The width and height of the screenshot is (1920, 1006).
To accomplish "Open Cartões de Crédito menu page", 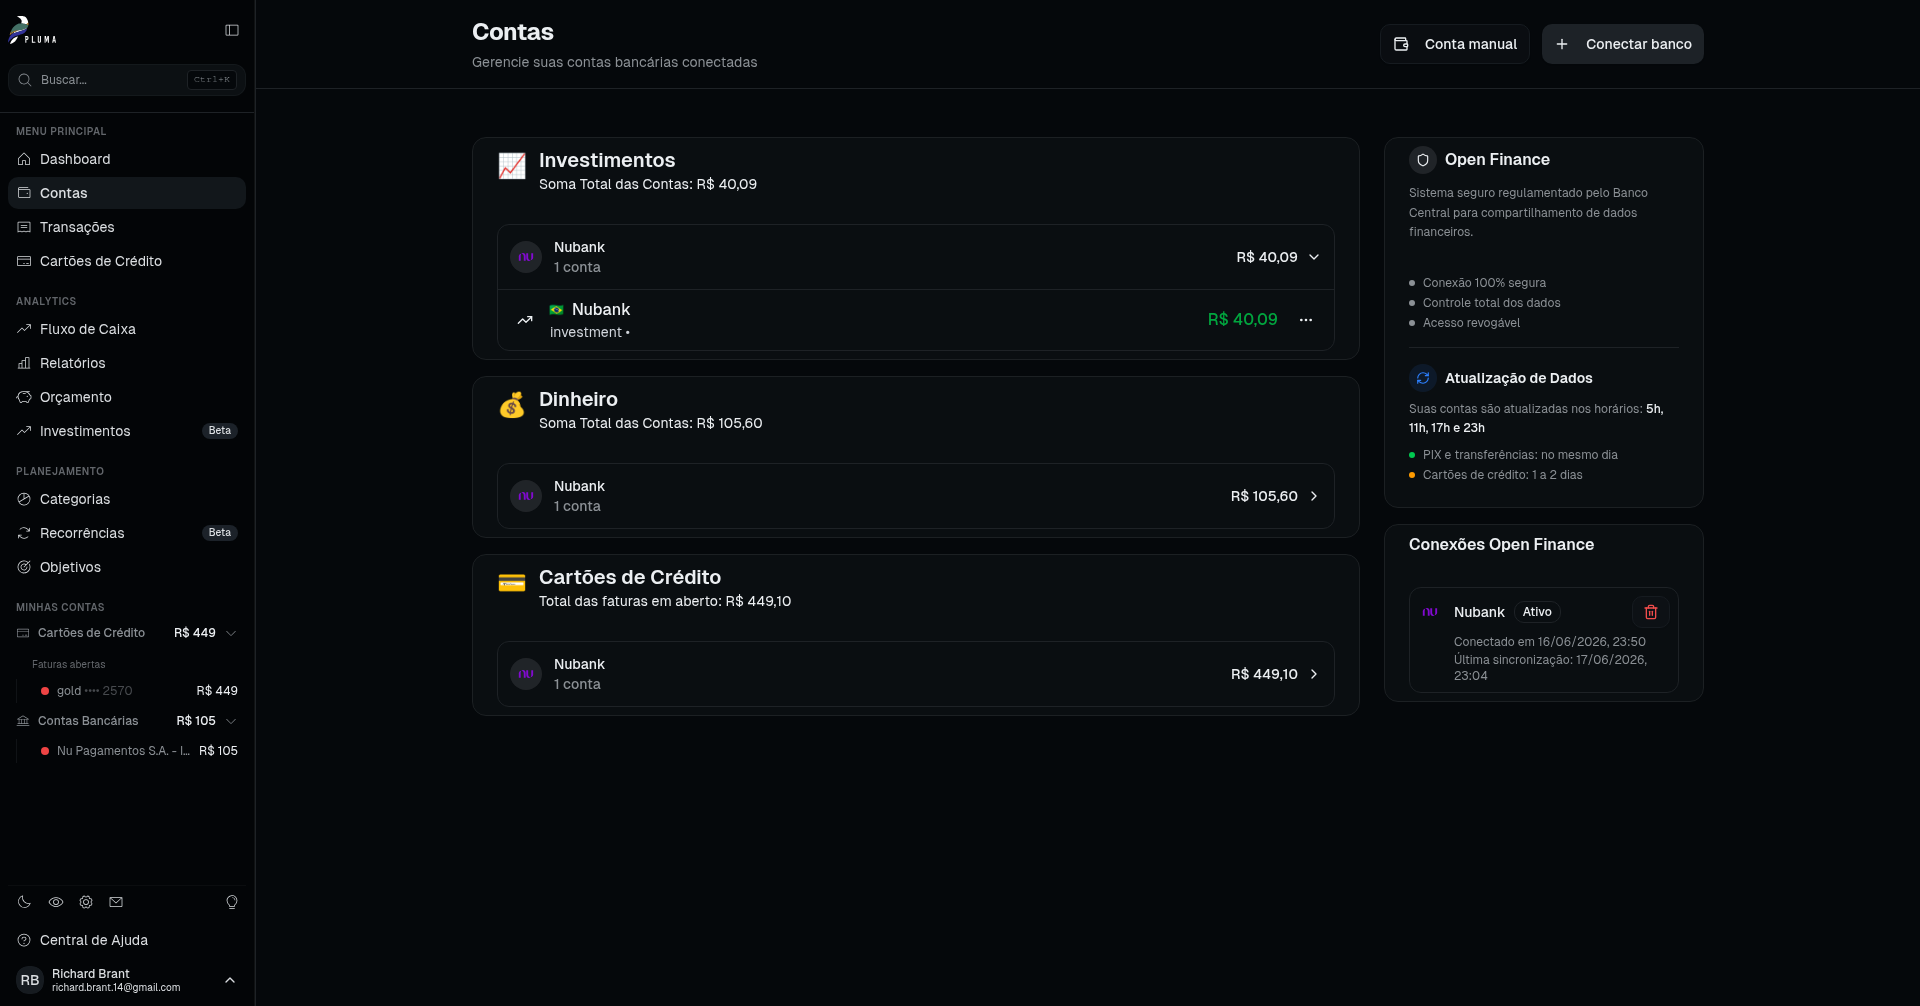I will point(127,261).
